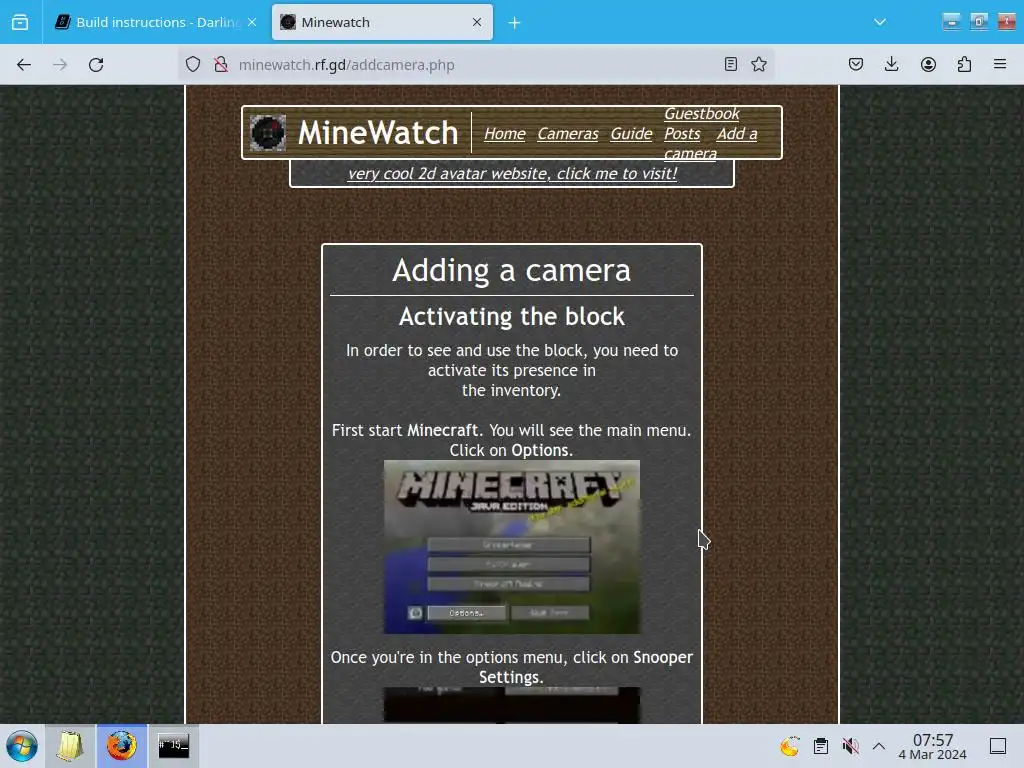The width and height of the screenshot is (1024, 768).
Task: Close the Minewatch tab
Action: coord(477,22)
